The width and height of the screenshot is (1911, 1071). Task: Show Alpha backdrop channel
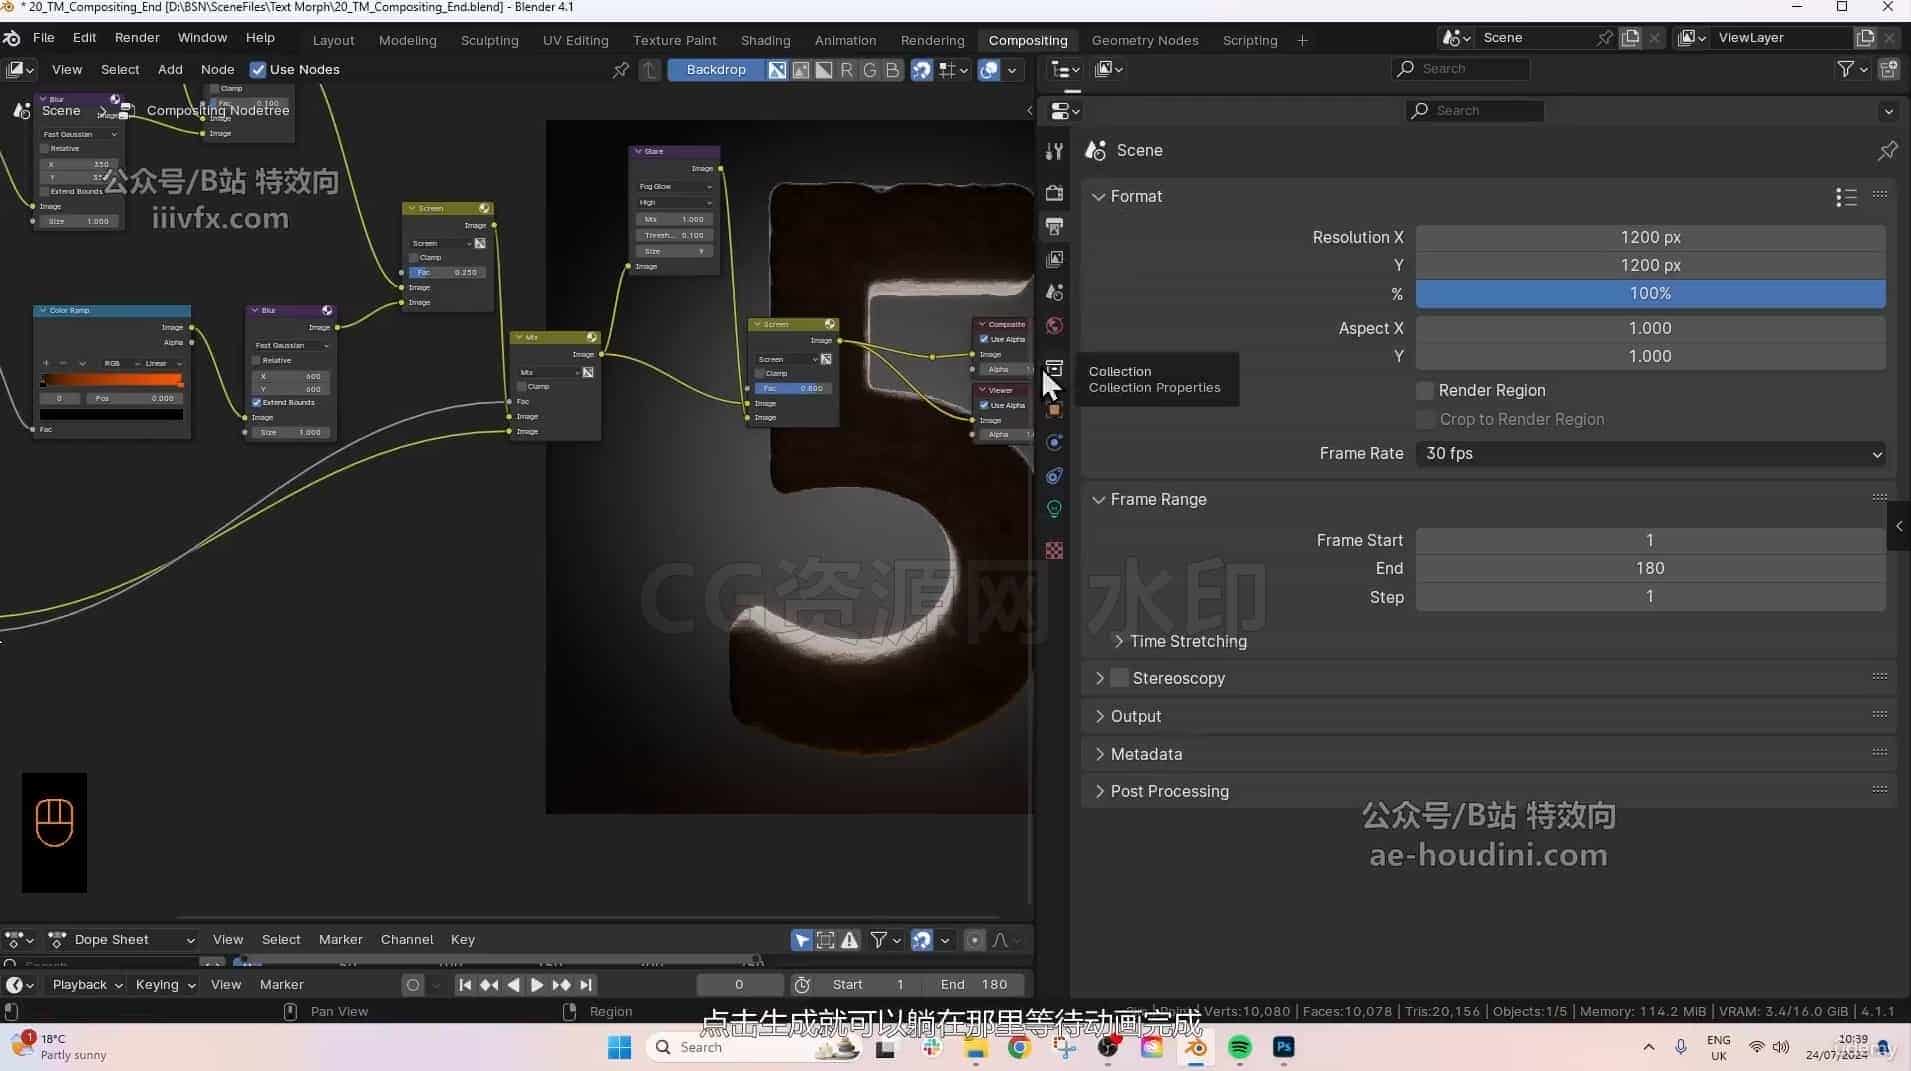(823, 70)
